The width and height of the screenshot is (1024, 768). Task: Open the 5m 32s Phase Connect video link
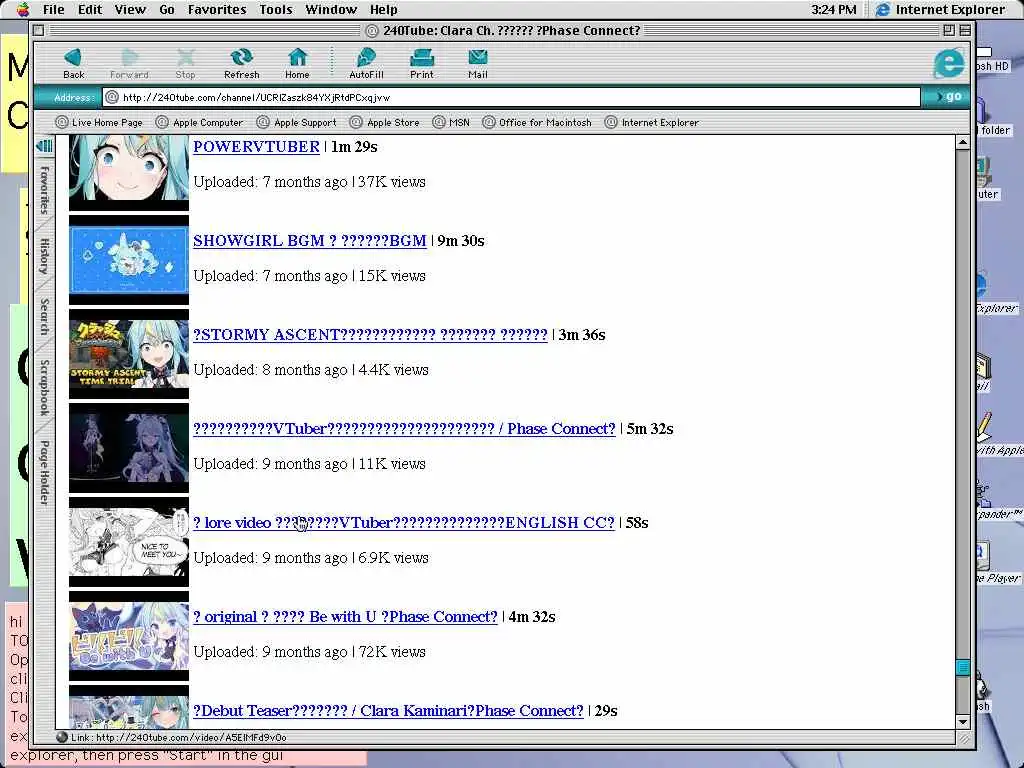pyautogui.click(x=404, y=429)
